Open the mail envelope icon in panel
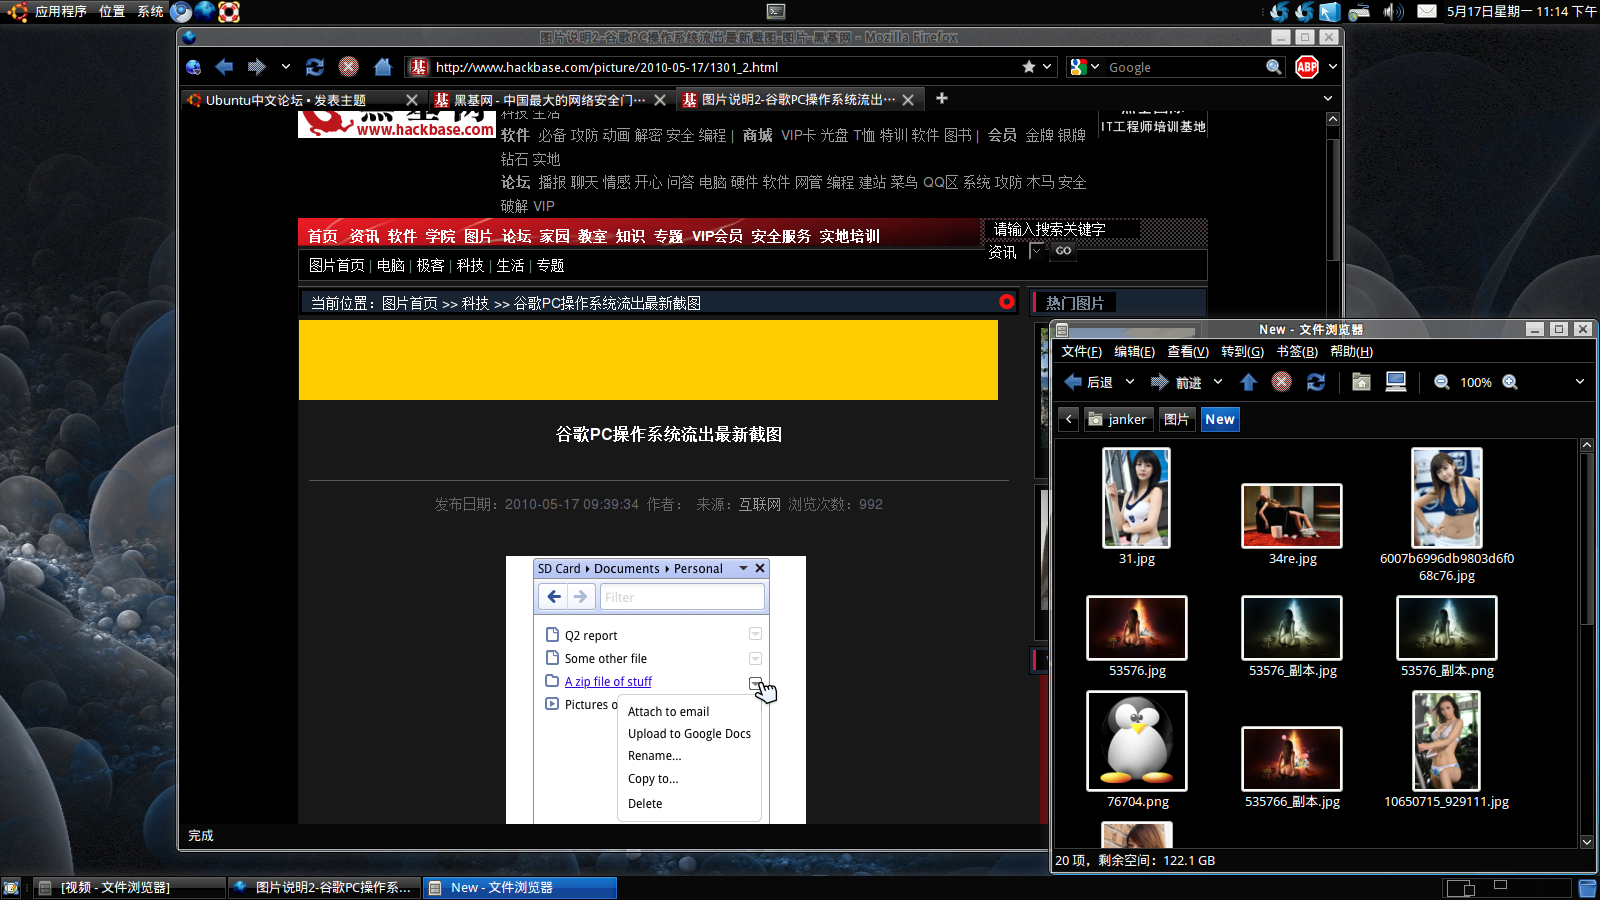 (x=1427, y=11)
